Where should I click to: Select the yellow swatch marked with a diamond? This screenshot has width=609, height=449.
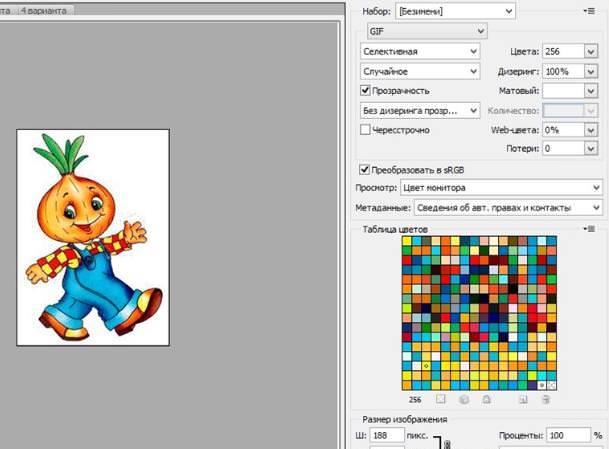(426, 366)
